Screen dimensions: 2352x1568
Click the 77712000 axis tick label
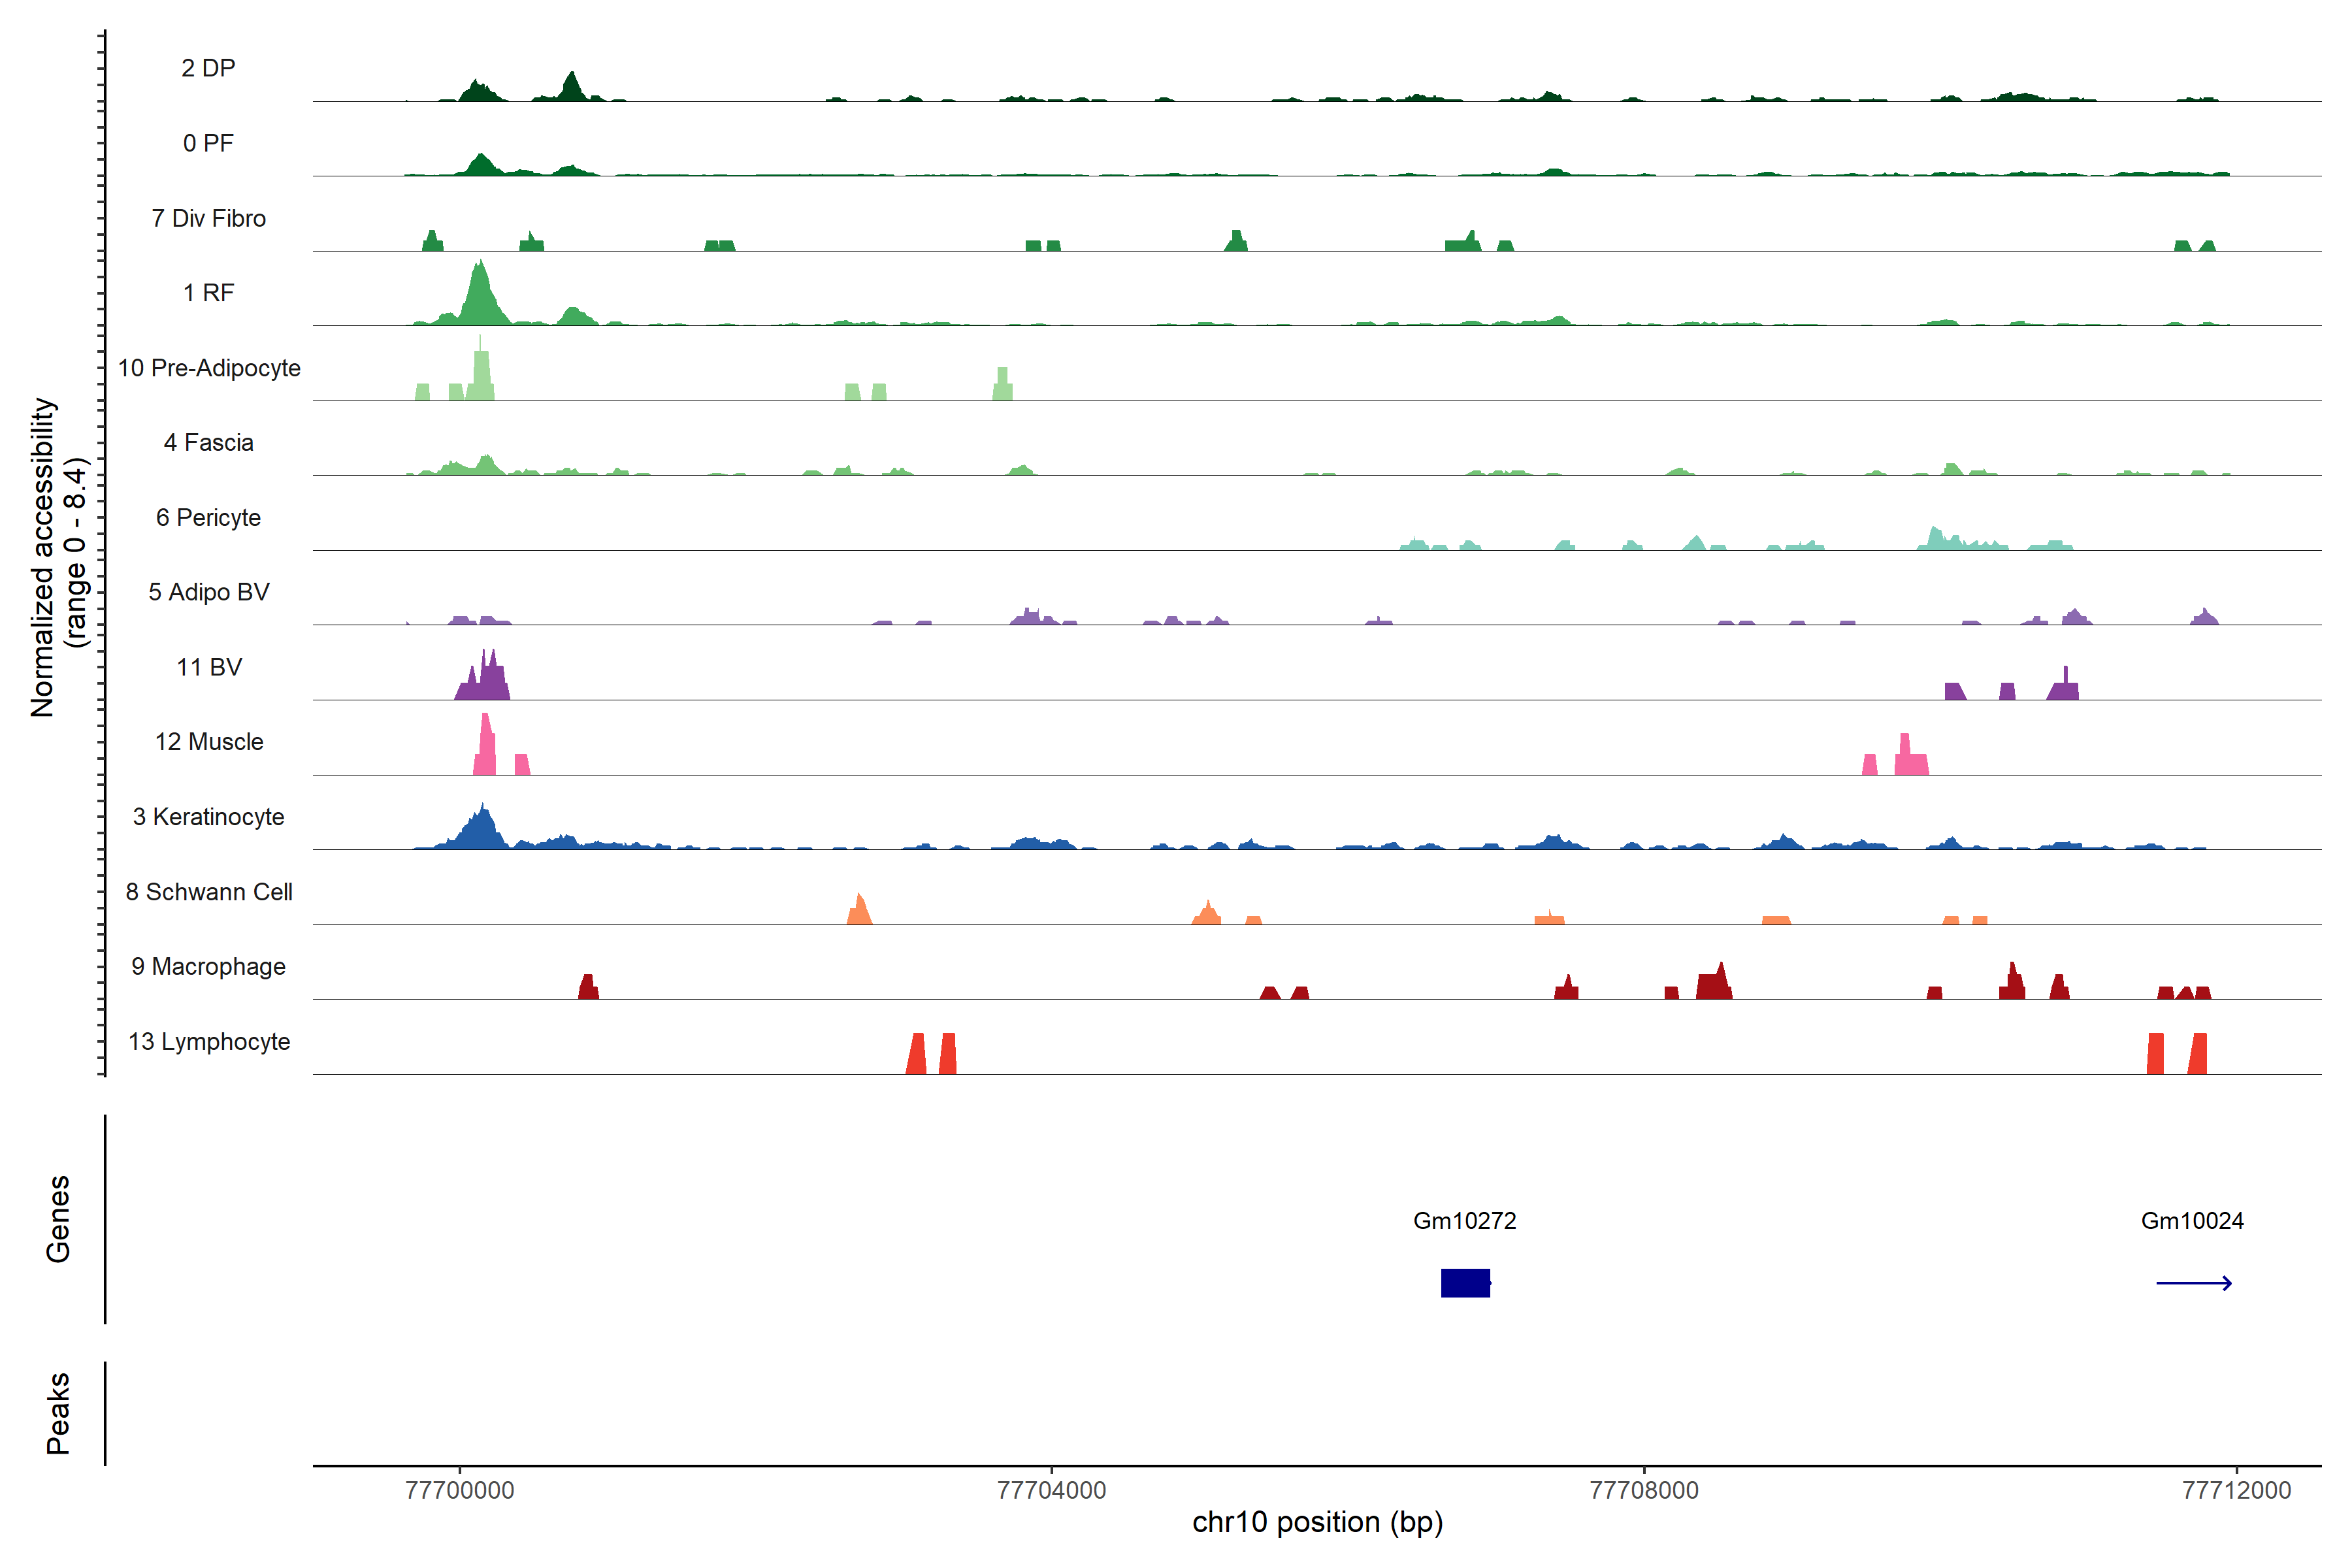click(x=2236, y=1490)
